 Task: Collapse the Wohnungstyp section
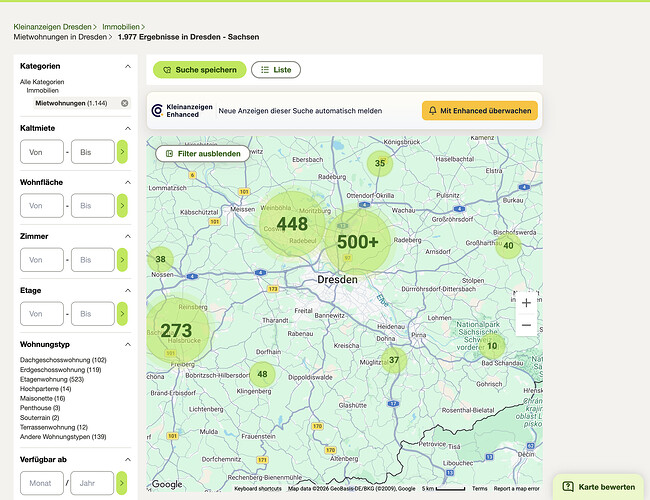[128, 345]
